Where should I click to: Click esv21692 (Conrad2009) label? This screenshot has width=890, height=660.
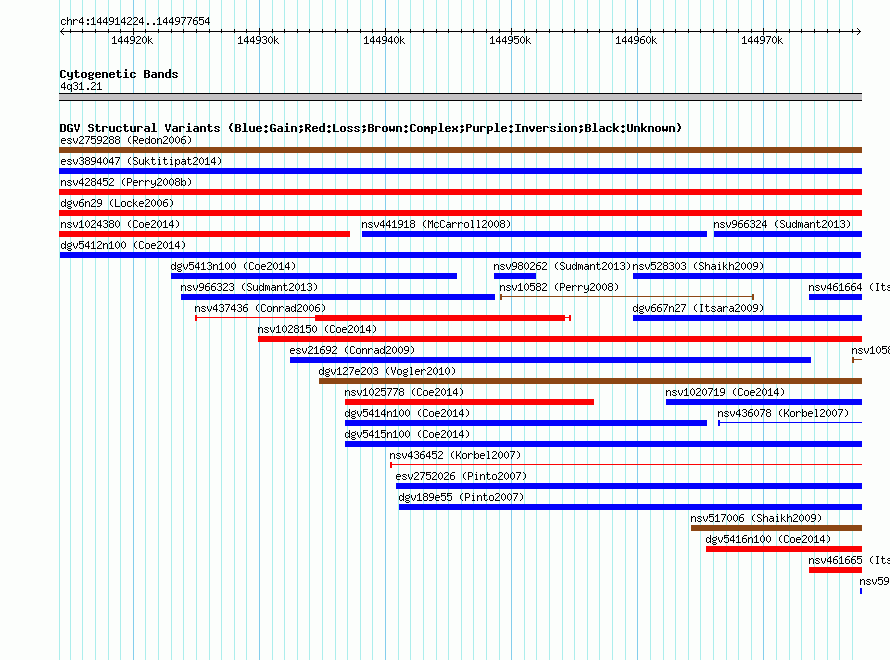point(352,350)
